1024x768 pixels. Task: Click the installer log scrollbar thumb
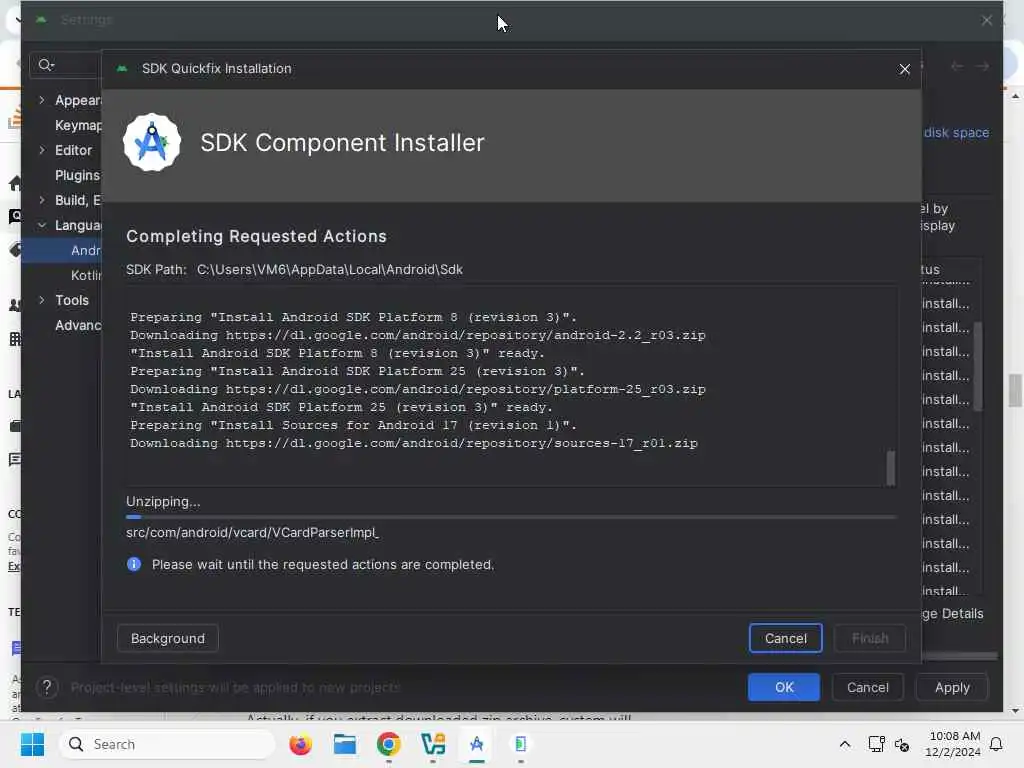[x=890, y=468]
